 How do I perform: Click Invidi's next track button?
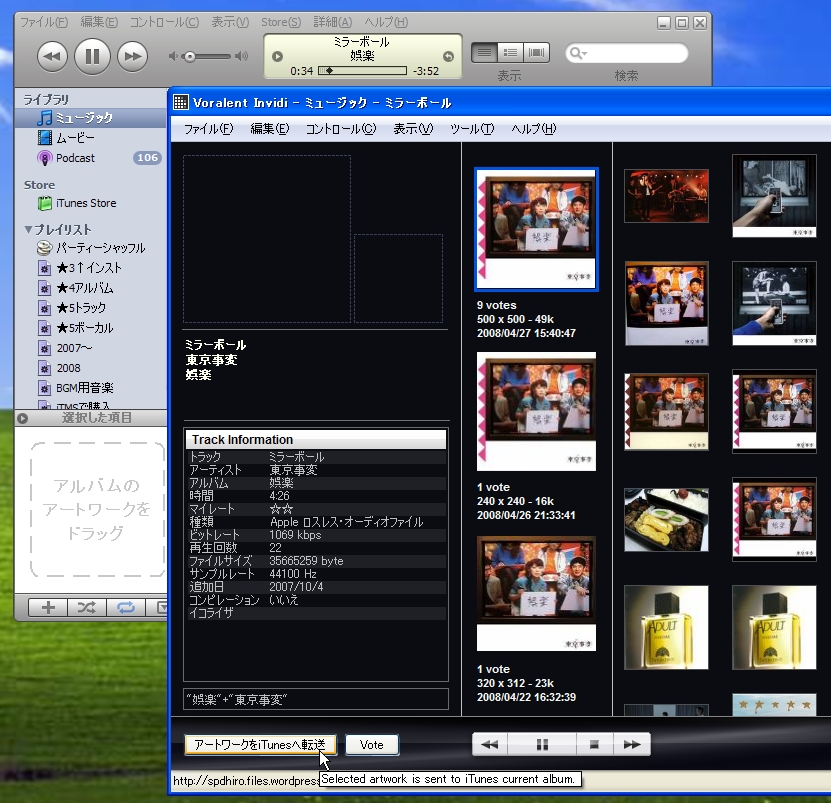coord(632,745)
